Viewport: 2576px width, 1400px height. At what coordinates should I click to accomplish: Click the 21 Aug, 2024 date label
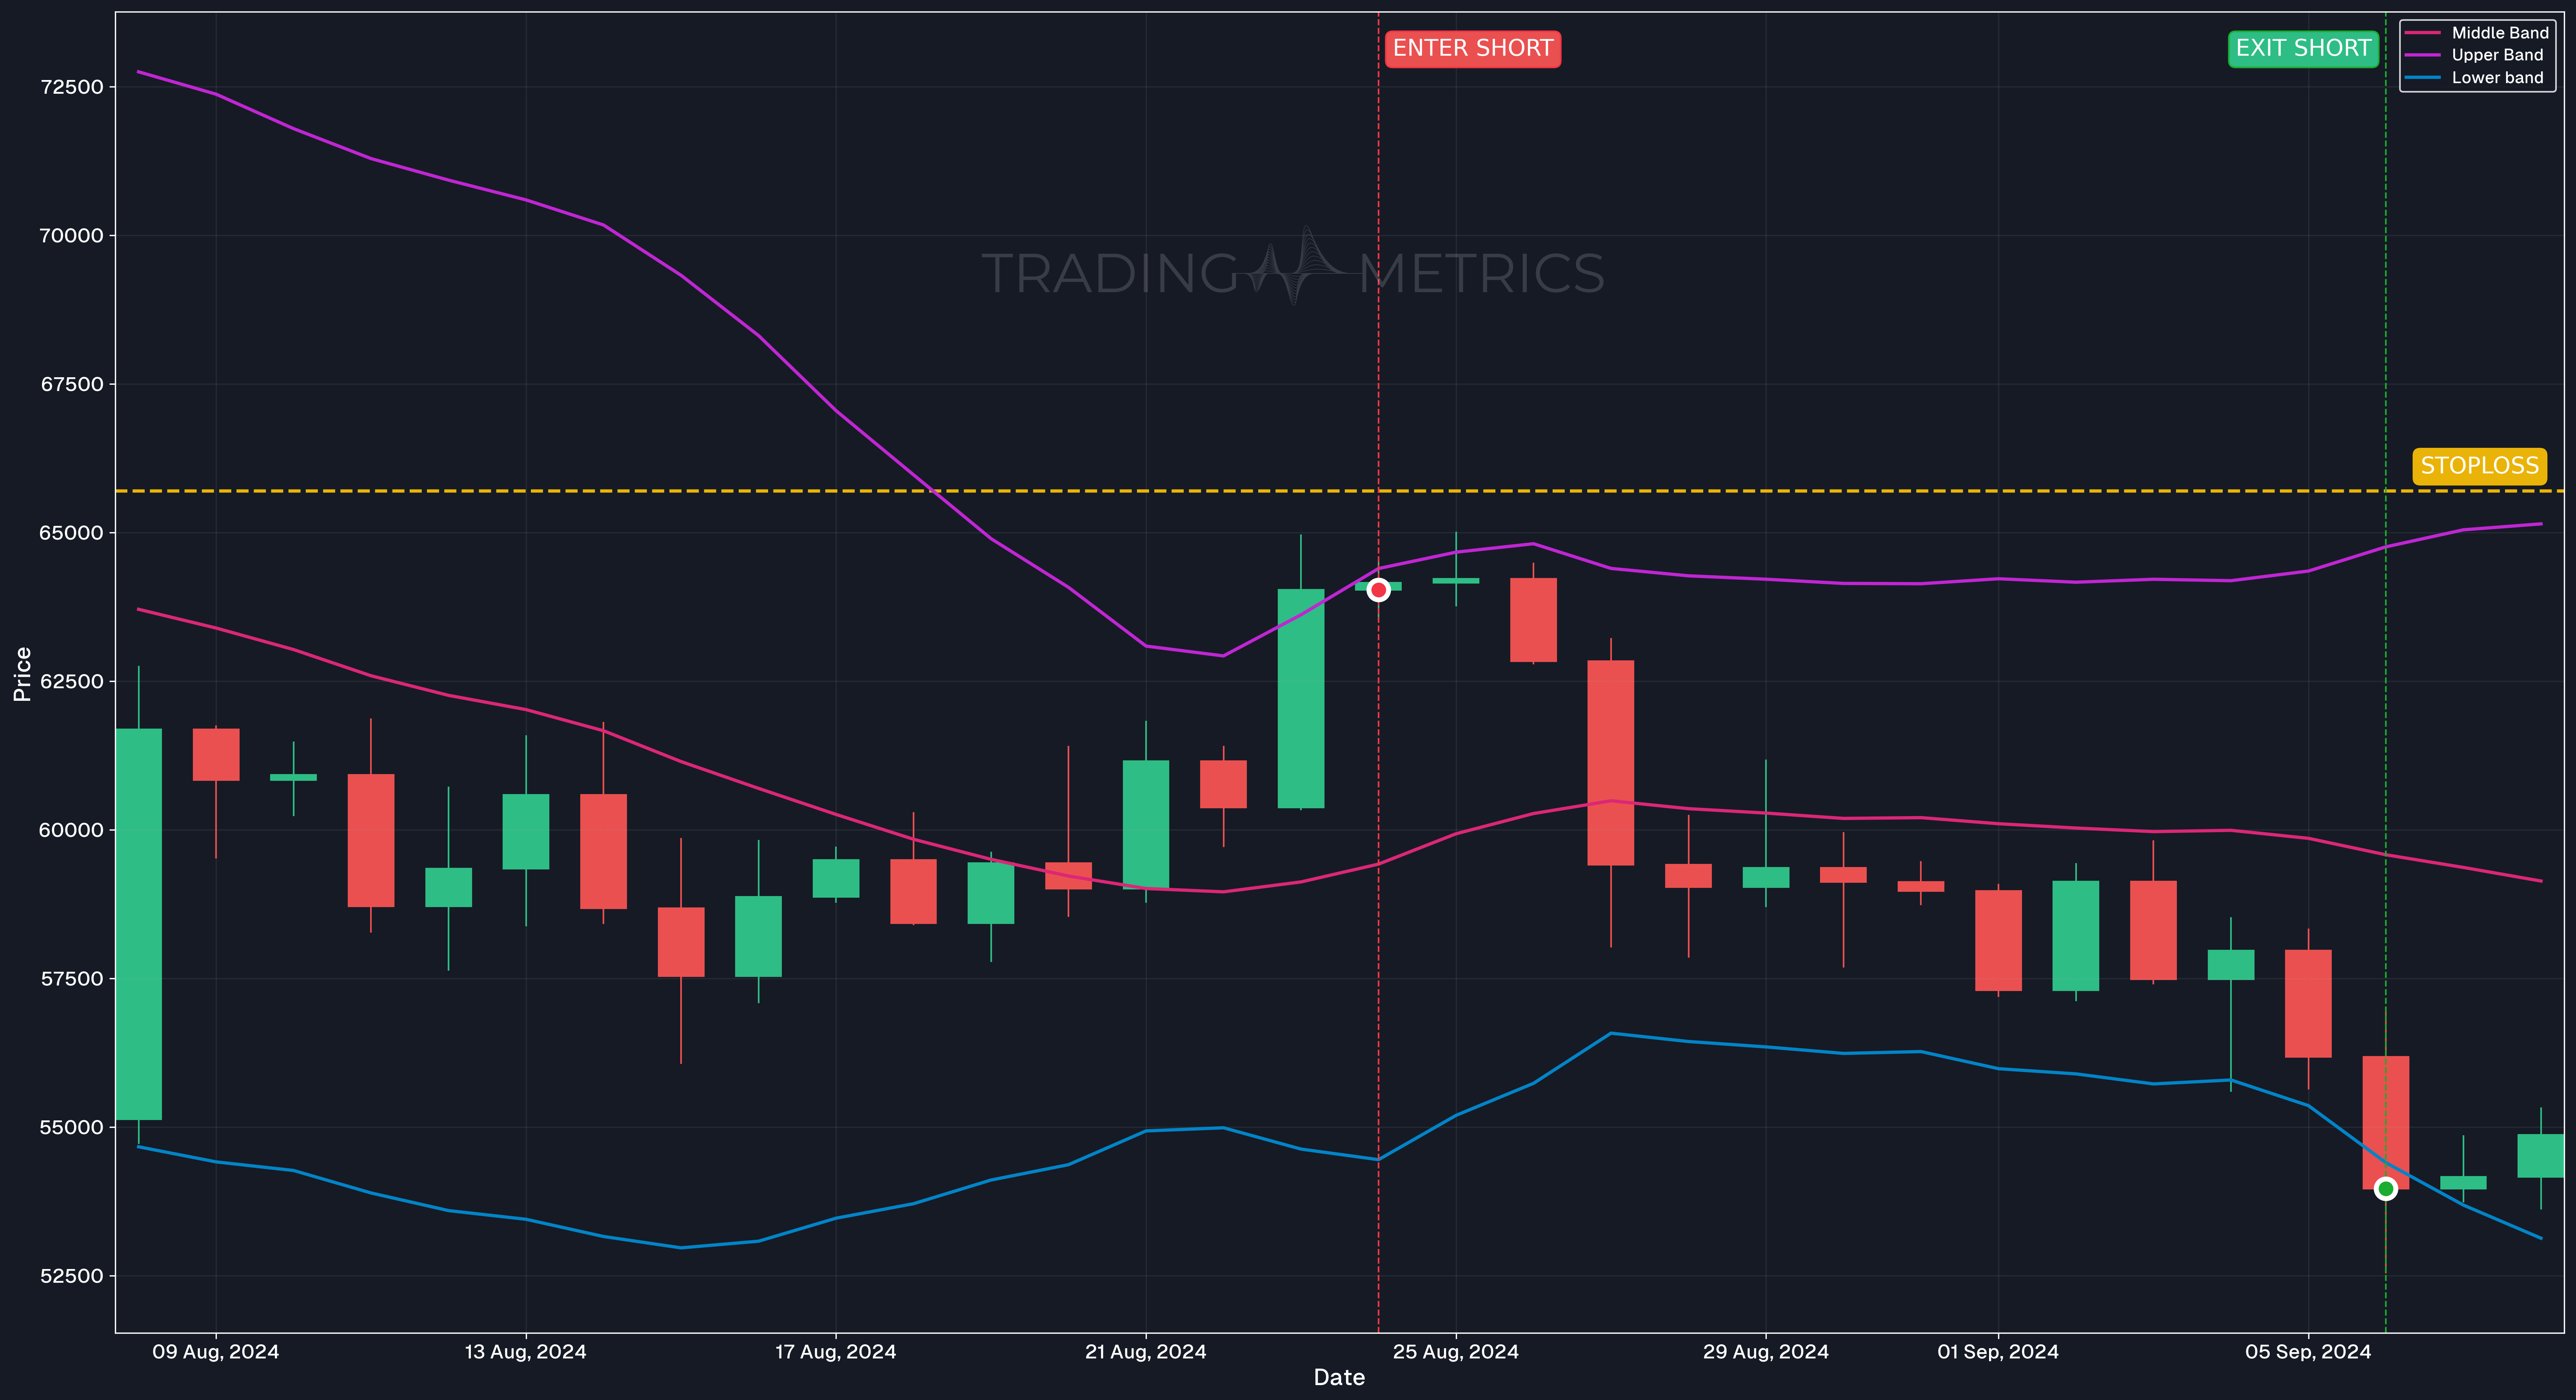click(x=1146, y=1352)
